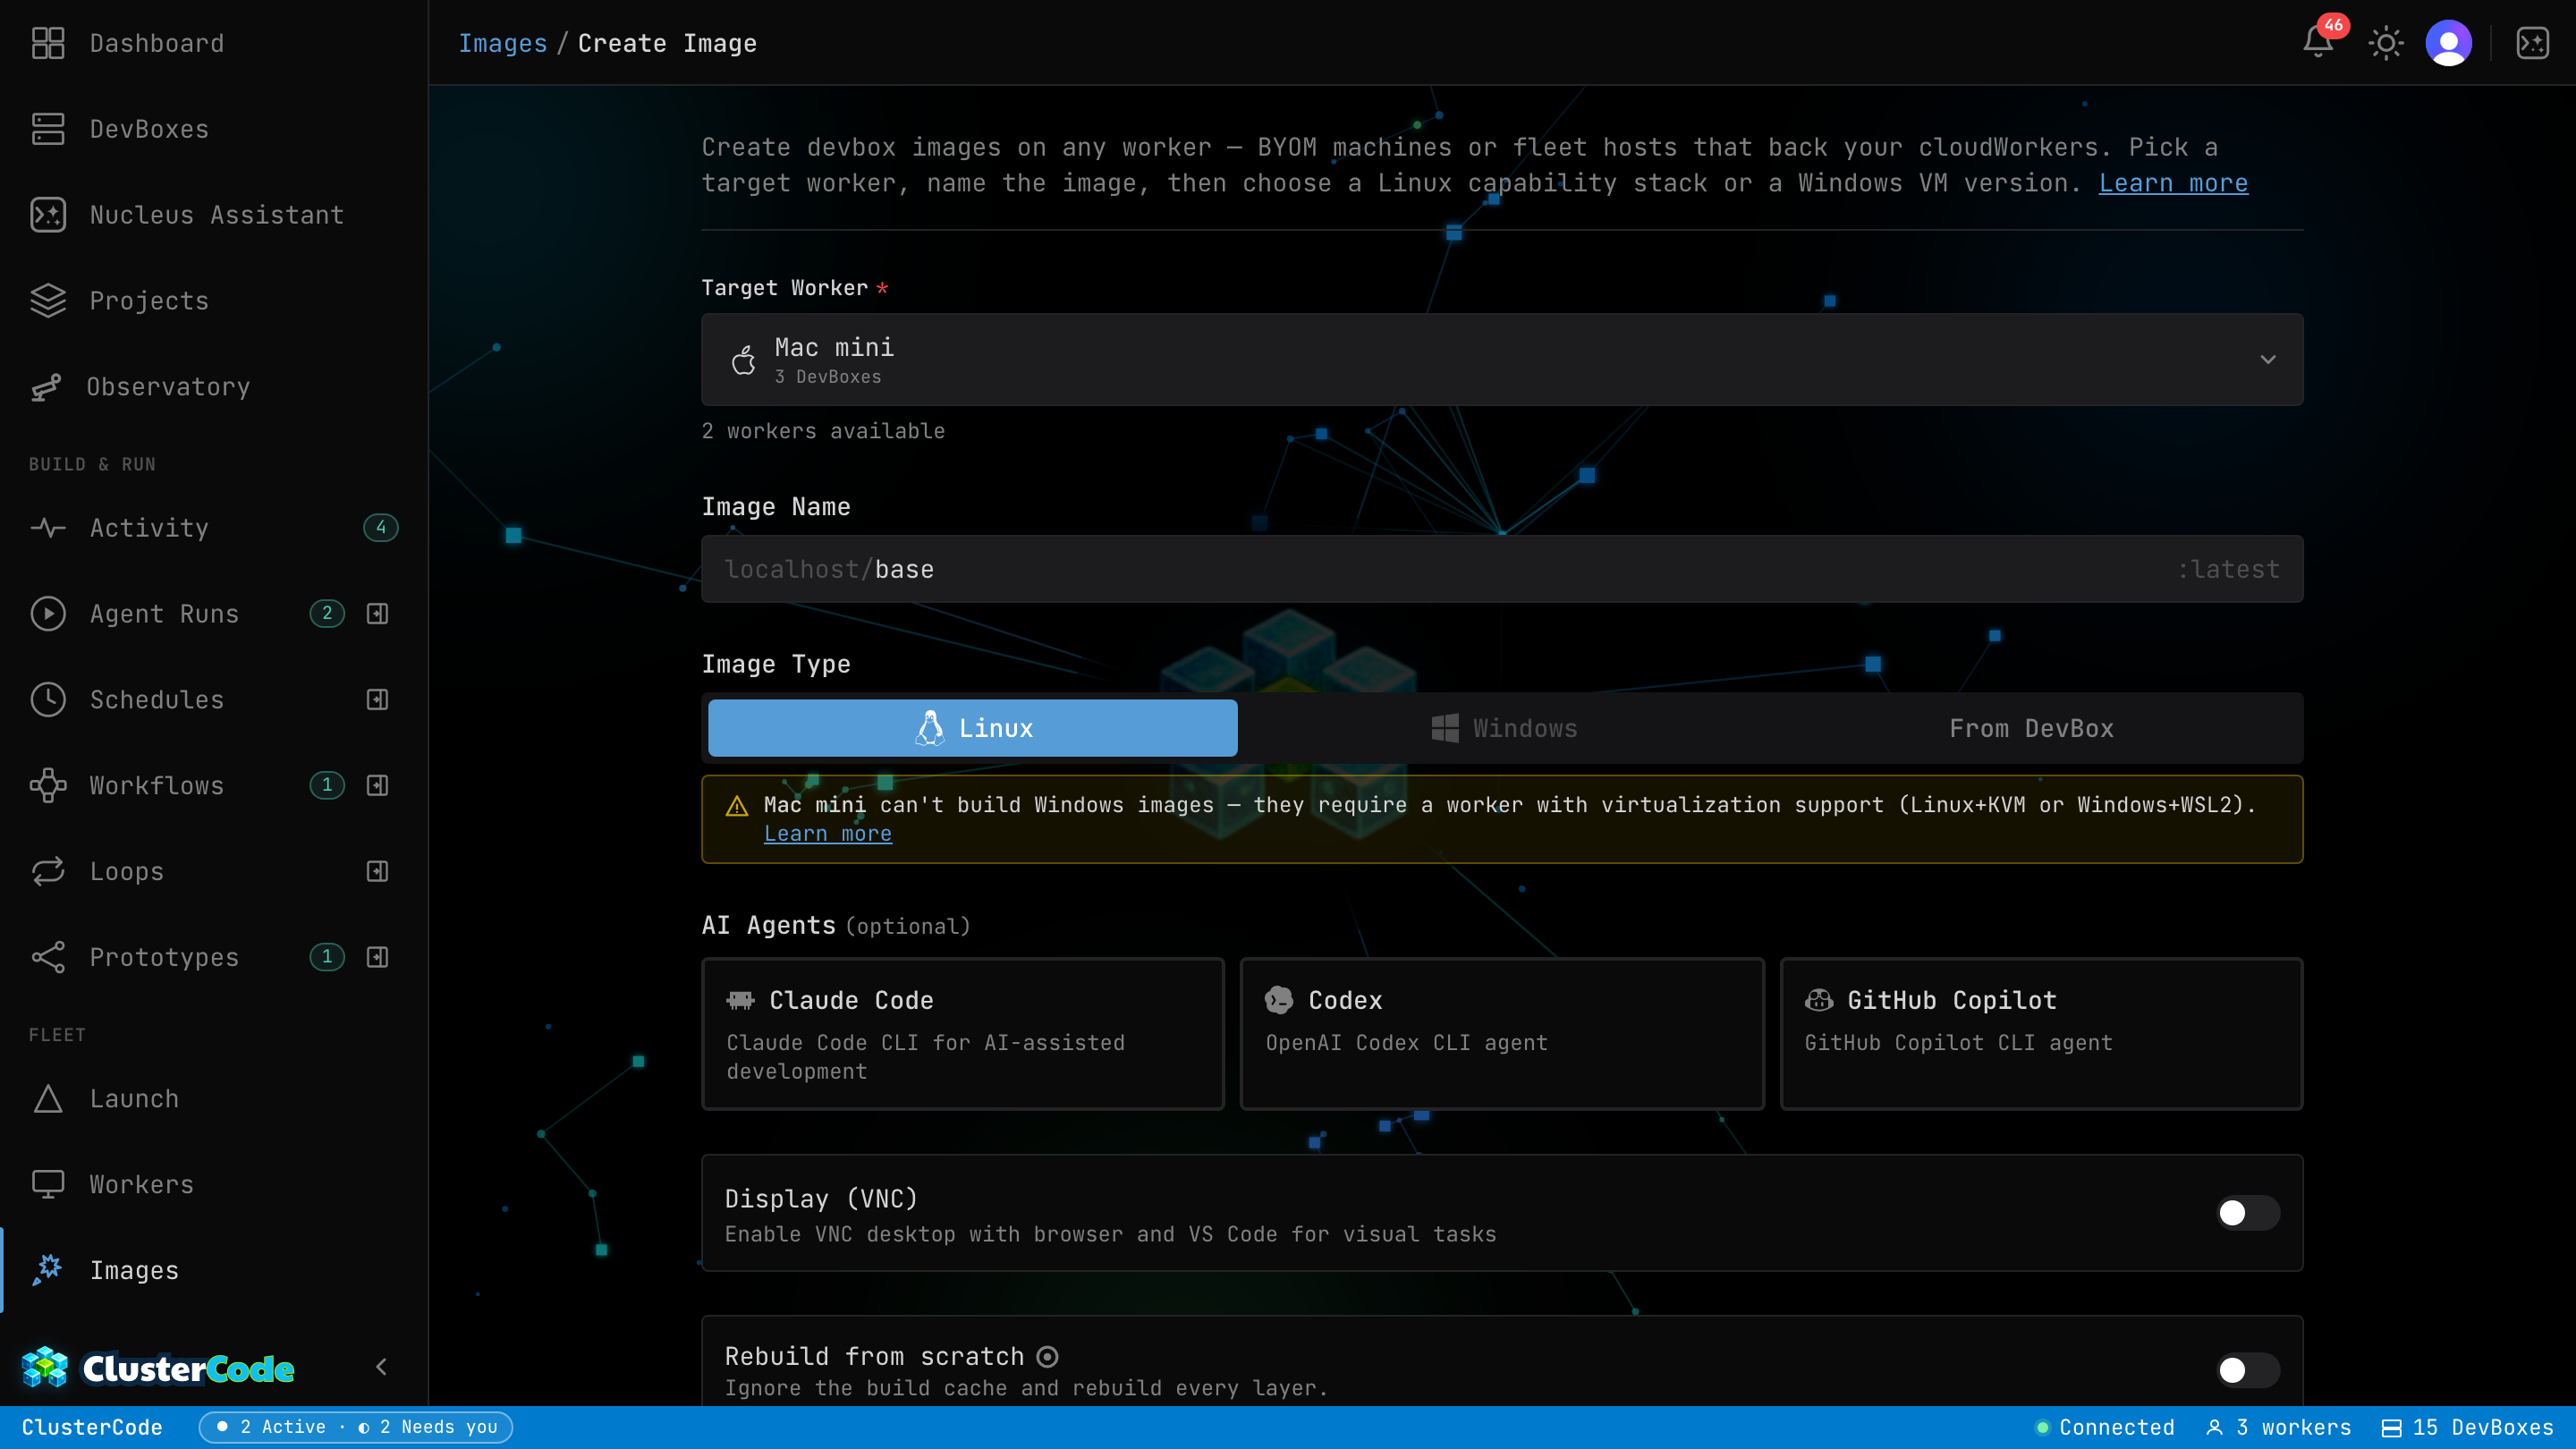Click the Rebuild from scratch info icon
The width and height of the screenshot is (2576, 1449).
point(1047,1357)
